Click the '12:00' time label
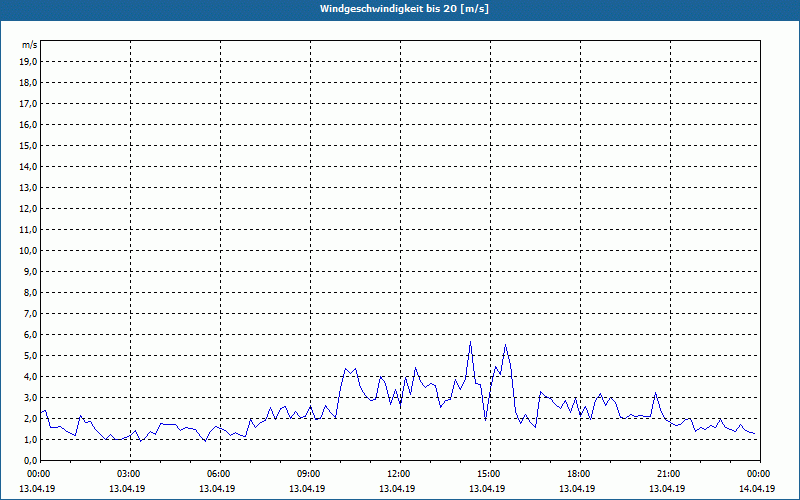Viewport: 800px width, 500px height. pos(400,474)
